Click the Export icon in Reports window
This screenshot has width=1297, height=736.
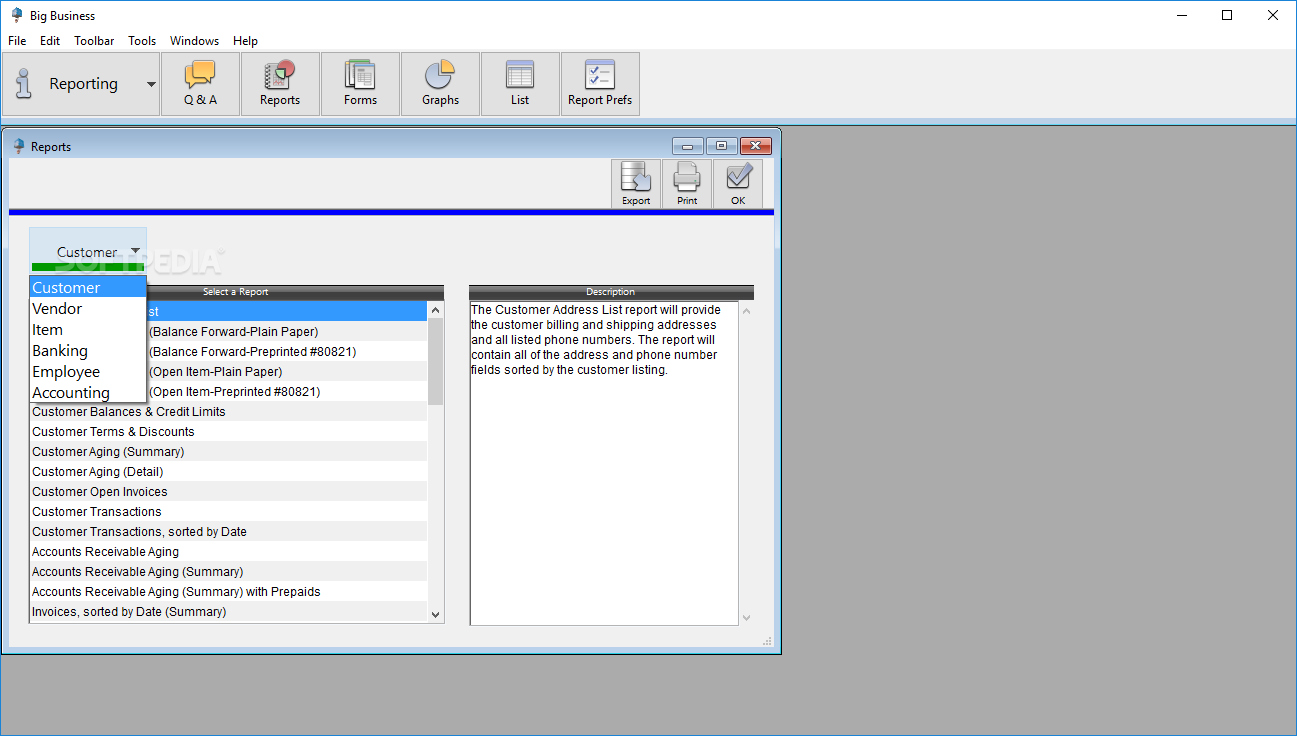click(636, 184)
